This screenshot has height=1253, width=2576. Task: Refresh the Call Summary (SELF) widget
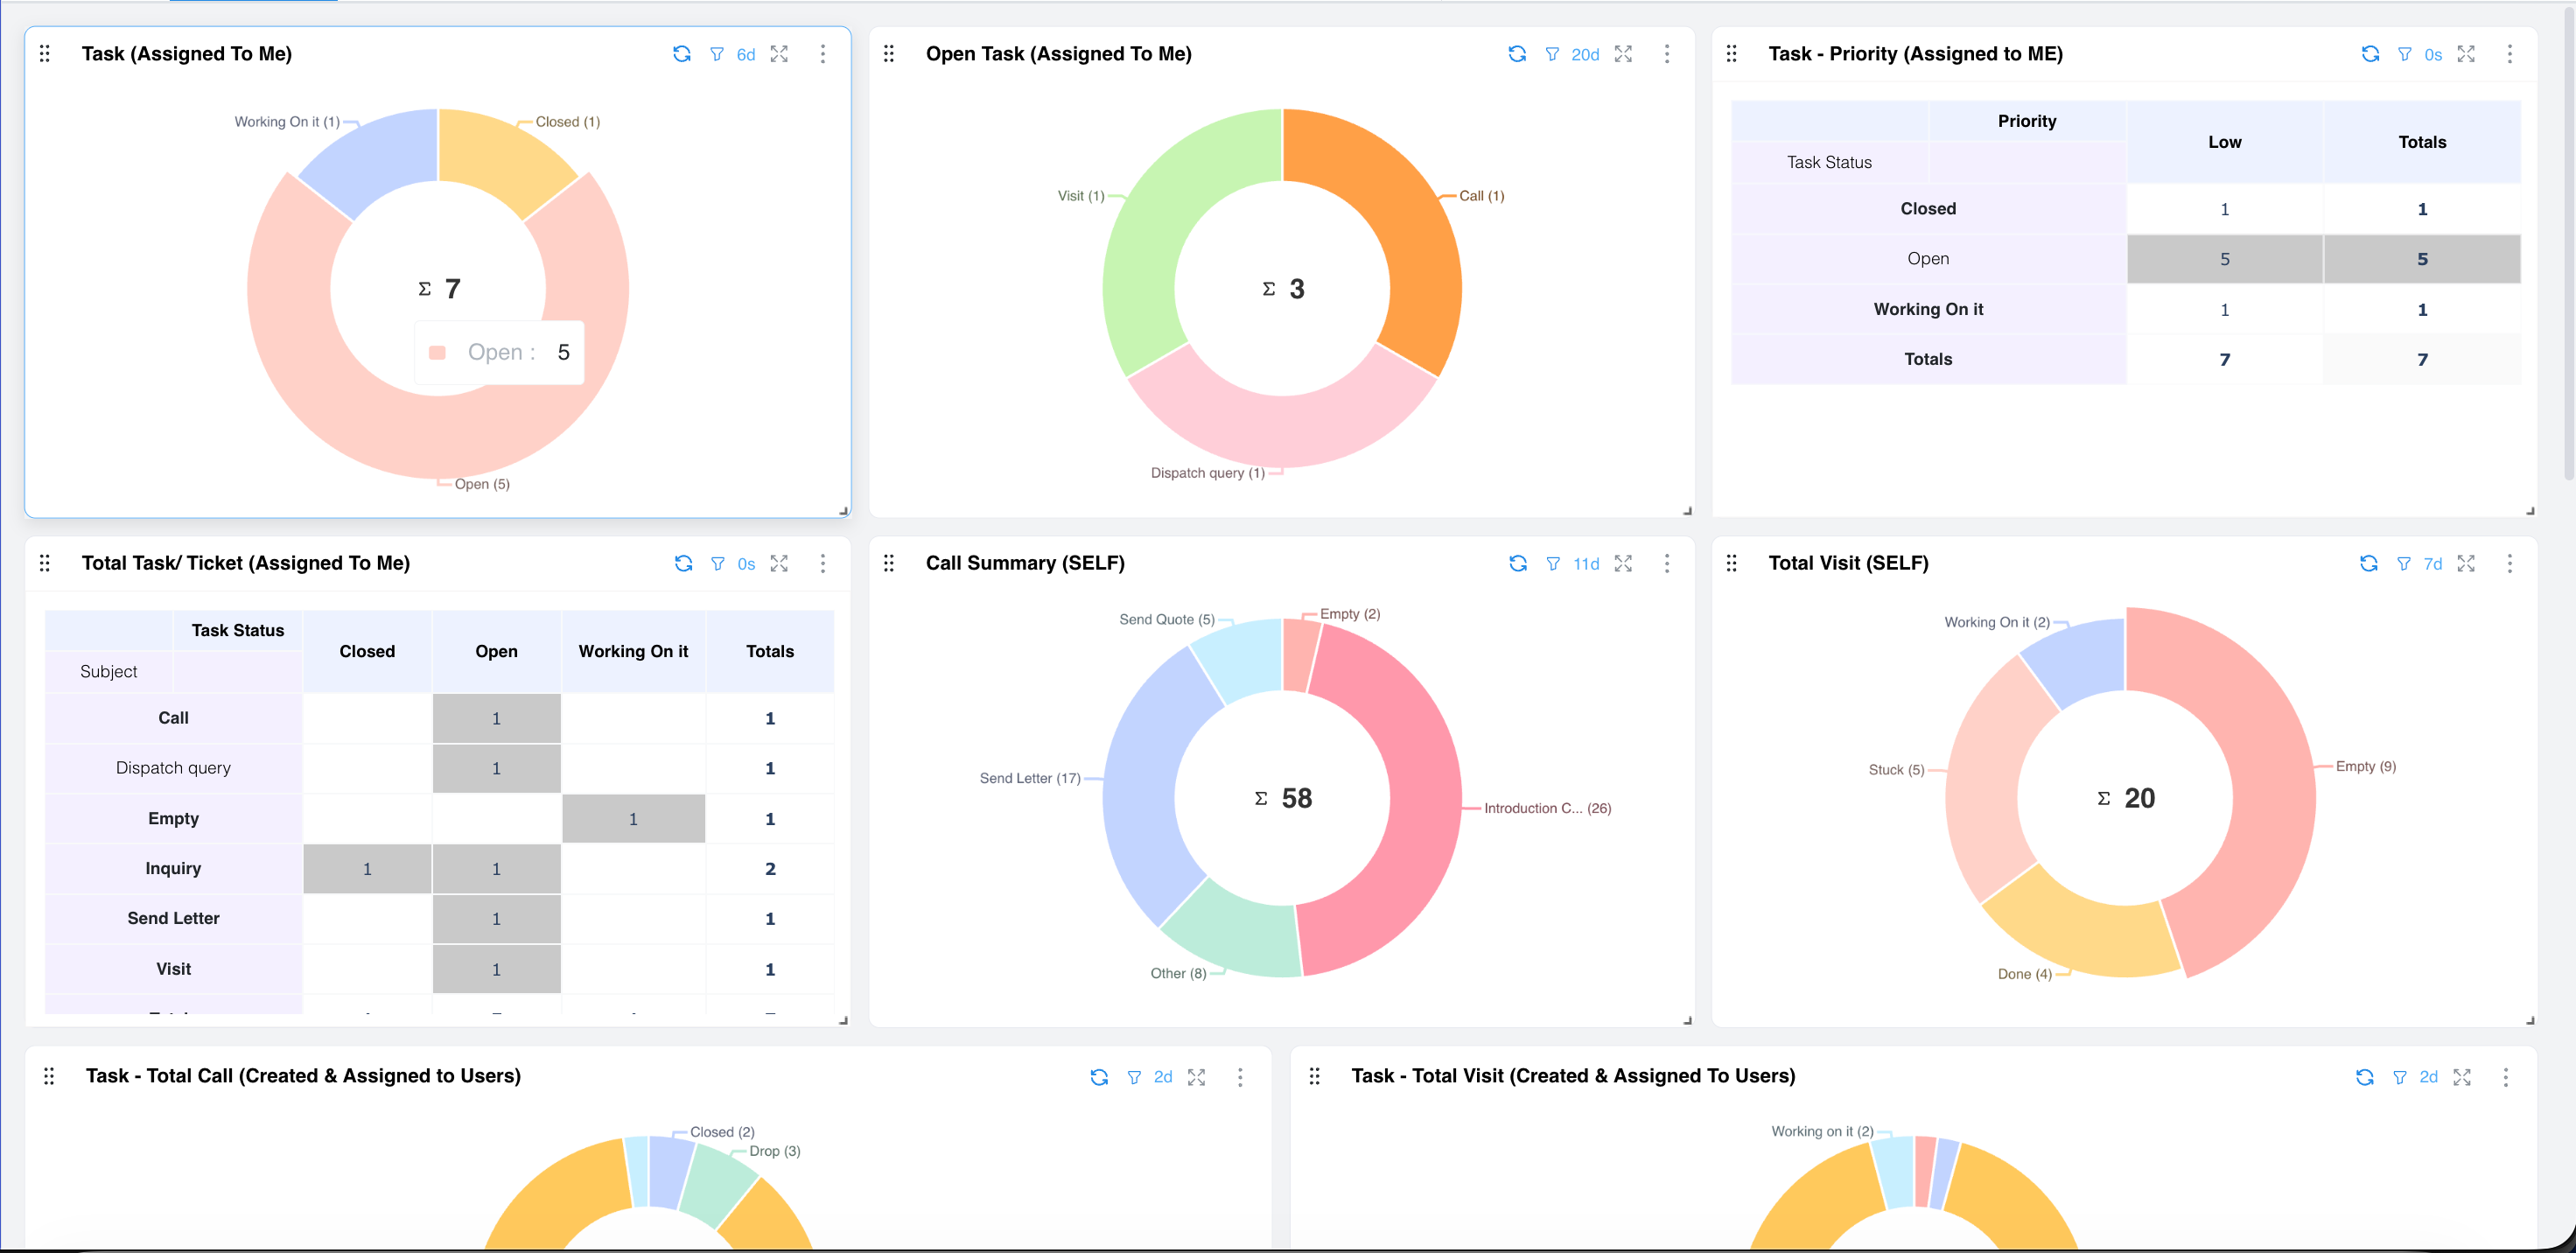point(1517,563)
